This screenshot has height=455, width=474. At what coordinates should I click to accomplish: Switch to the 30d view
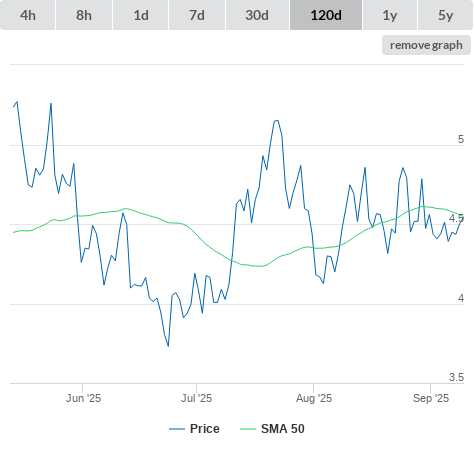pyautogui.click(x=257, y=15)
